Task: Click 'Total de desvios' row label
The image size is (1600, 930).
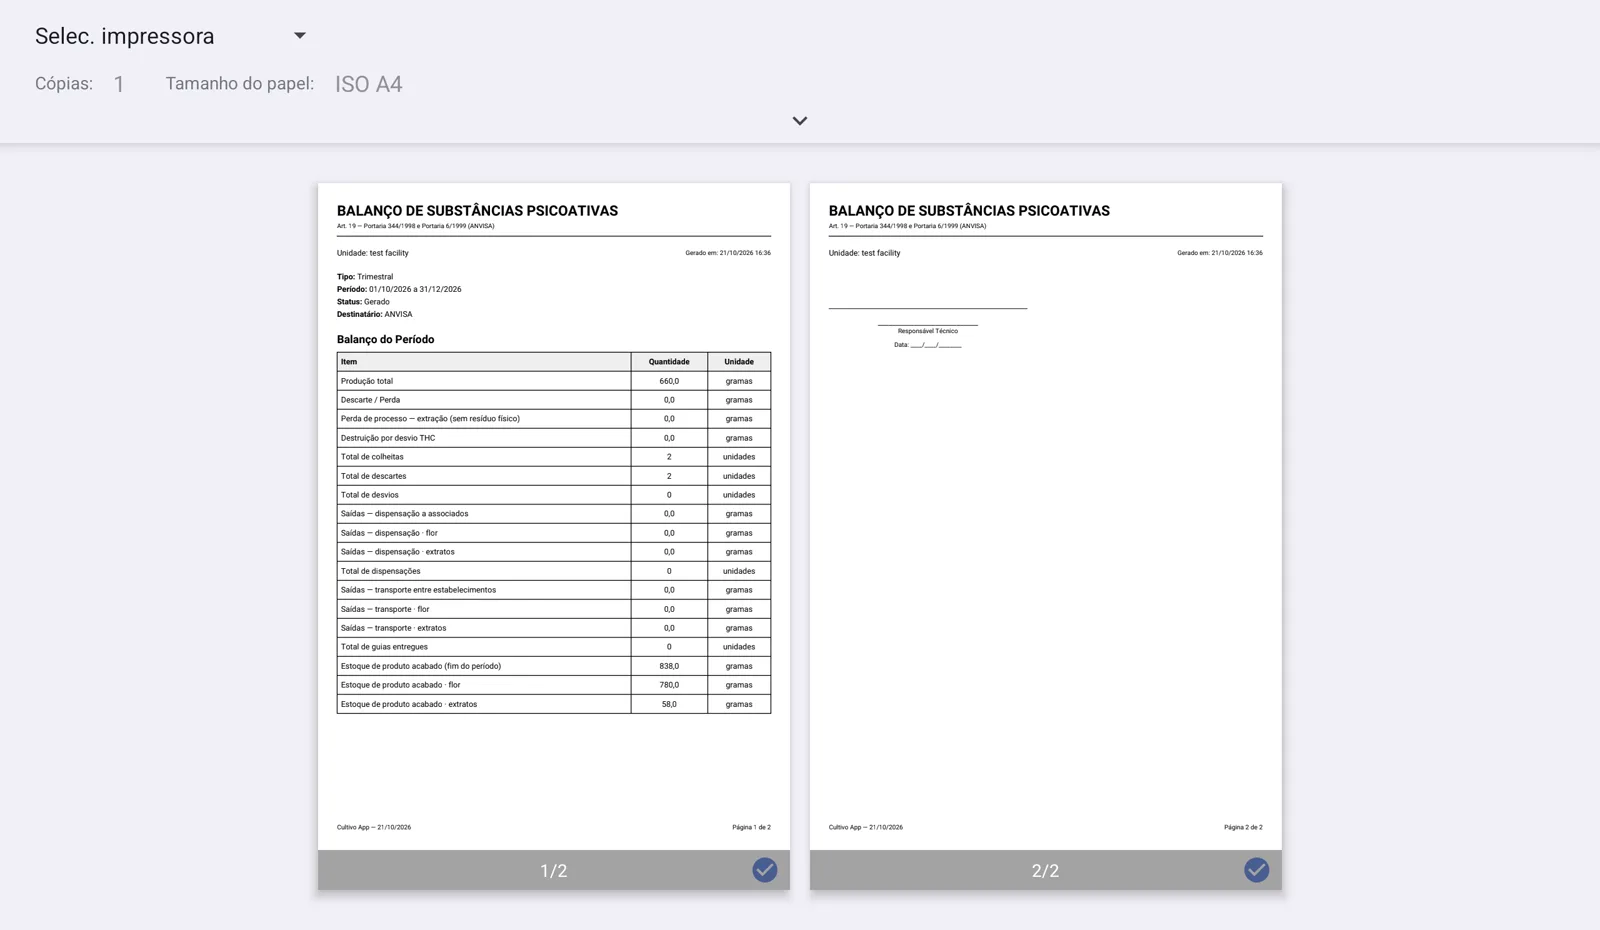Action: [370, 495]
